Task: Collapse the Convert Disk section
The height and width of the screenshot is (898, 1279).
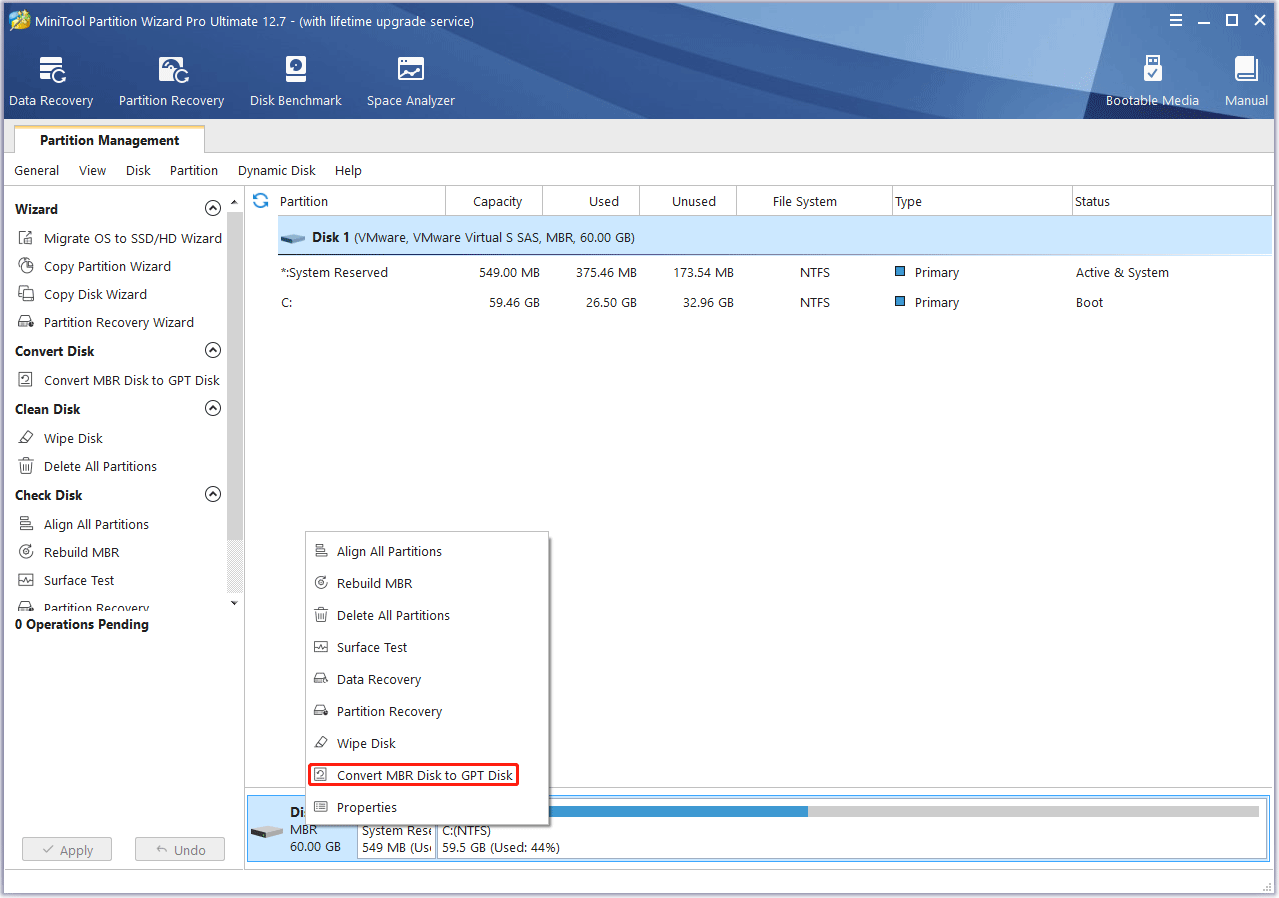Action: [x=212, y=351]
